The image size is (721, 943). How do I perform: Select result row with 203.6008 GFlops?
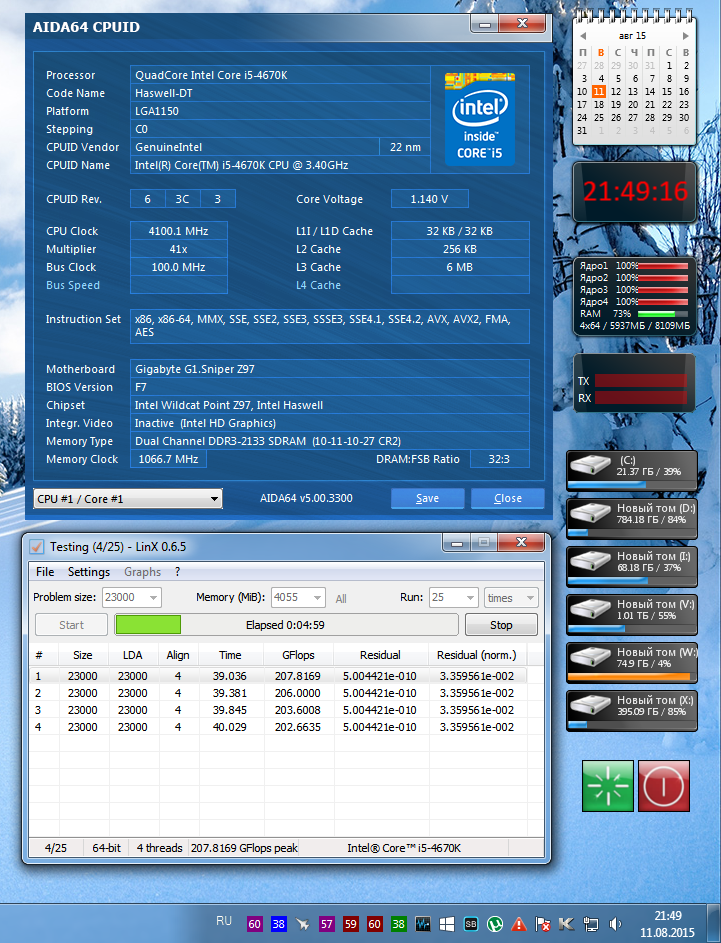(278, 710)
